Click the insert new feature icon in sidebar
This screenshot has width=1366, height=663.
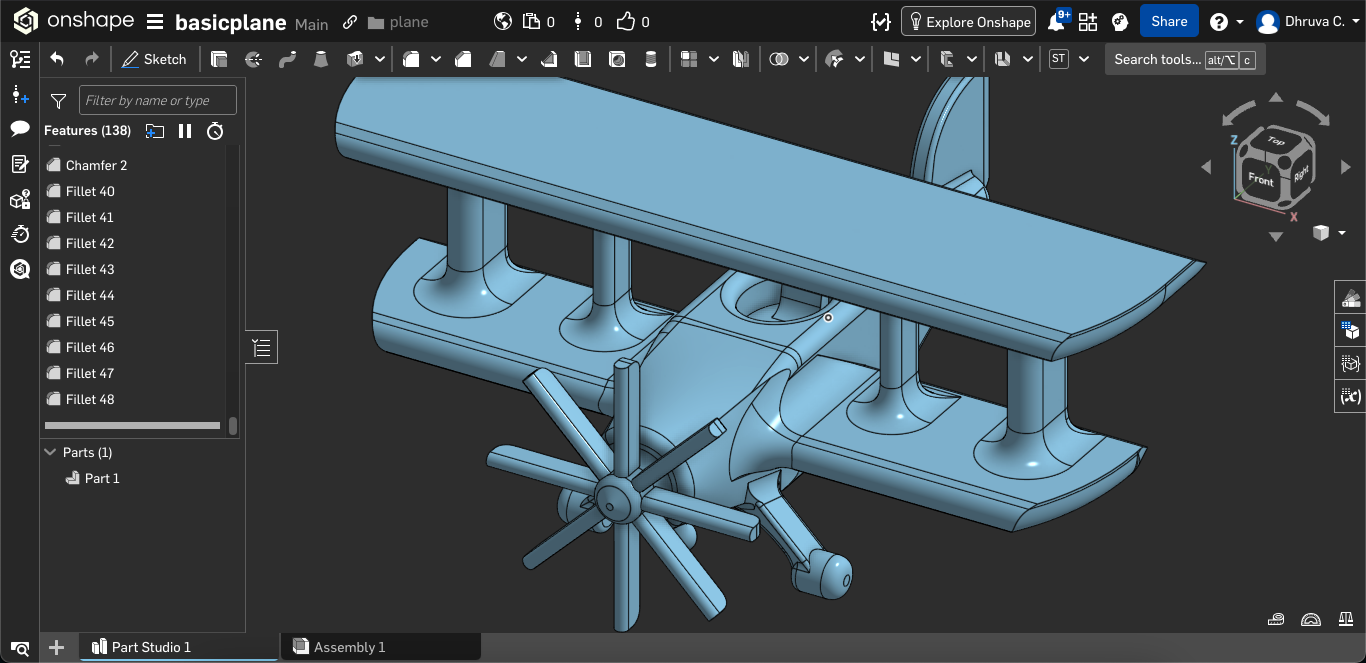20,94
